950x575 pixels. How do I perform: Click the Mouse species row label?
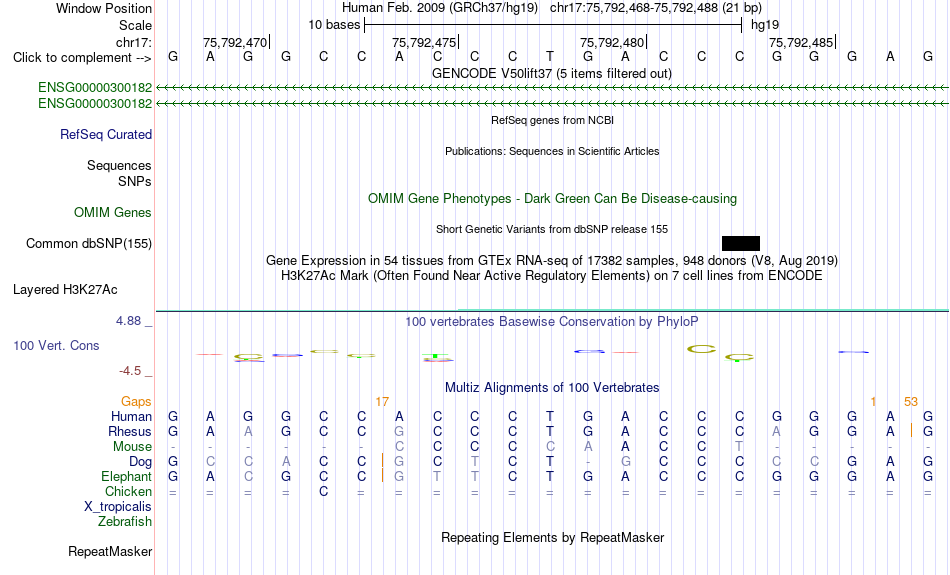click(133, 447)
